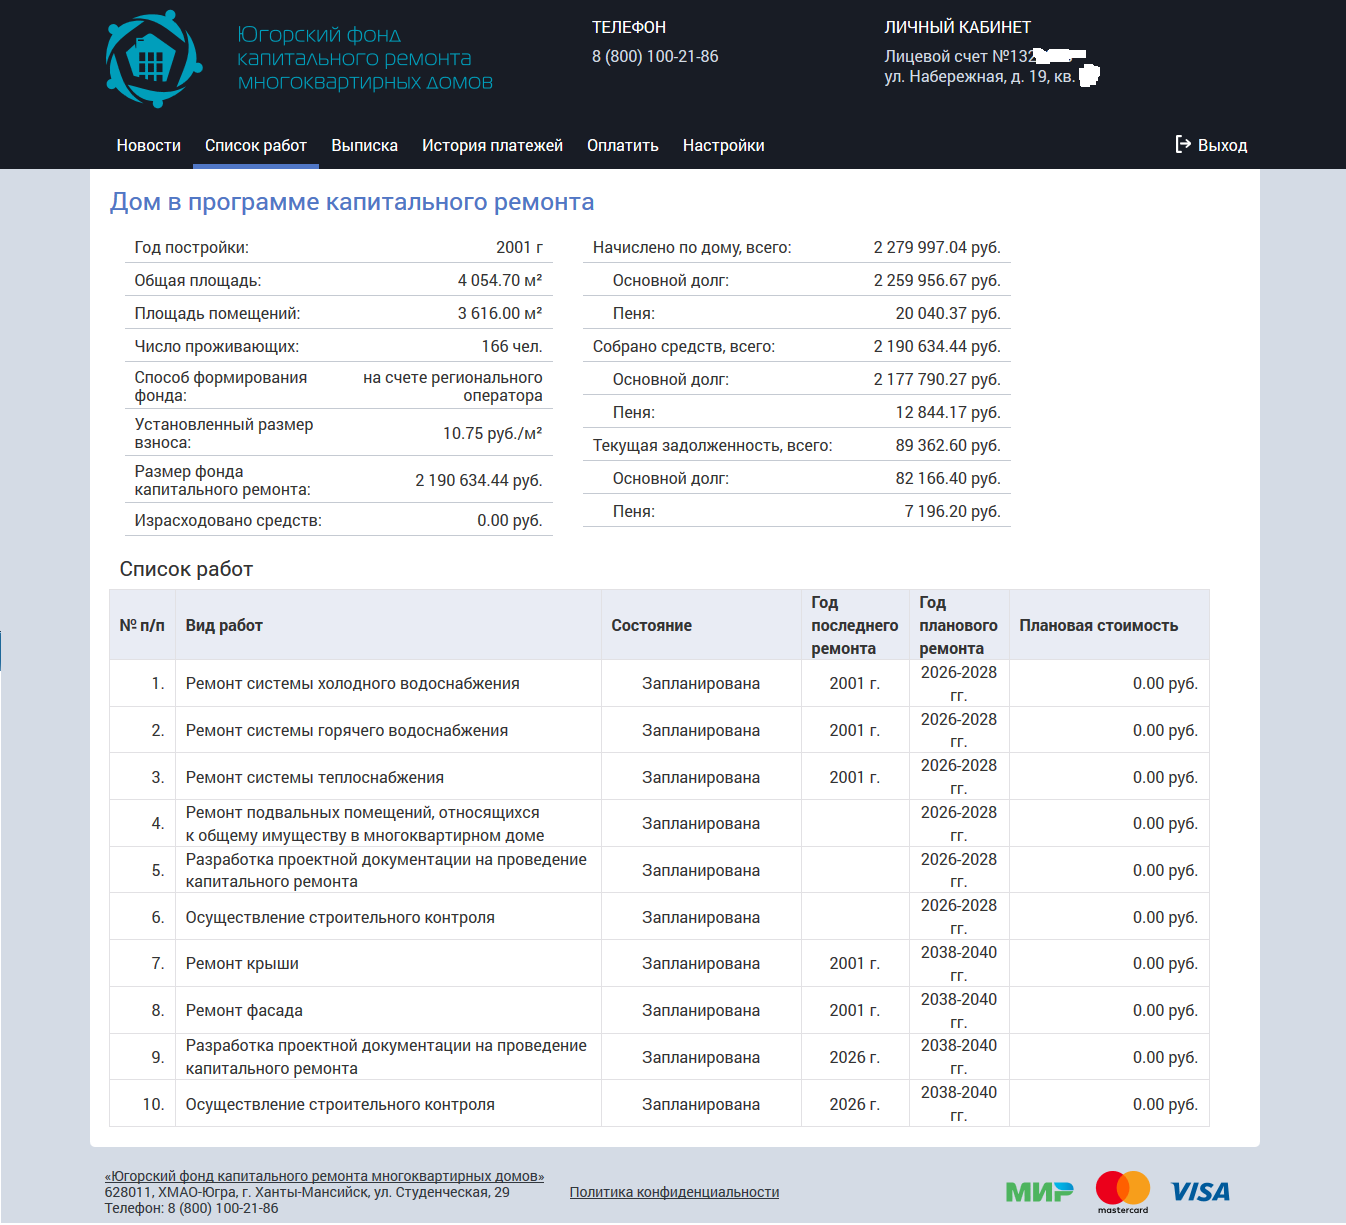Click the МИР payment system logo

point(1039,1191)
